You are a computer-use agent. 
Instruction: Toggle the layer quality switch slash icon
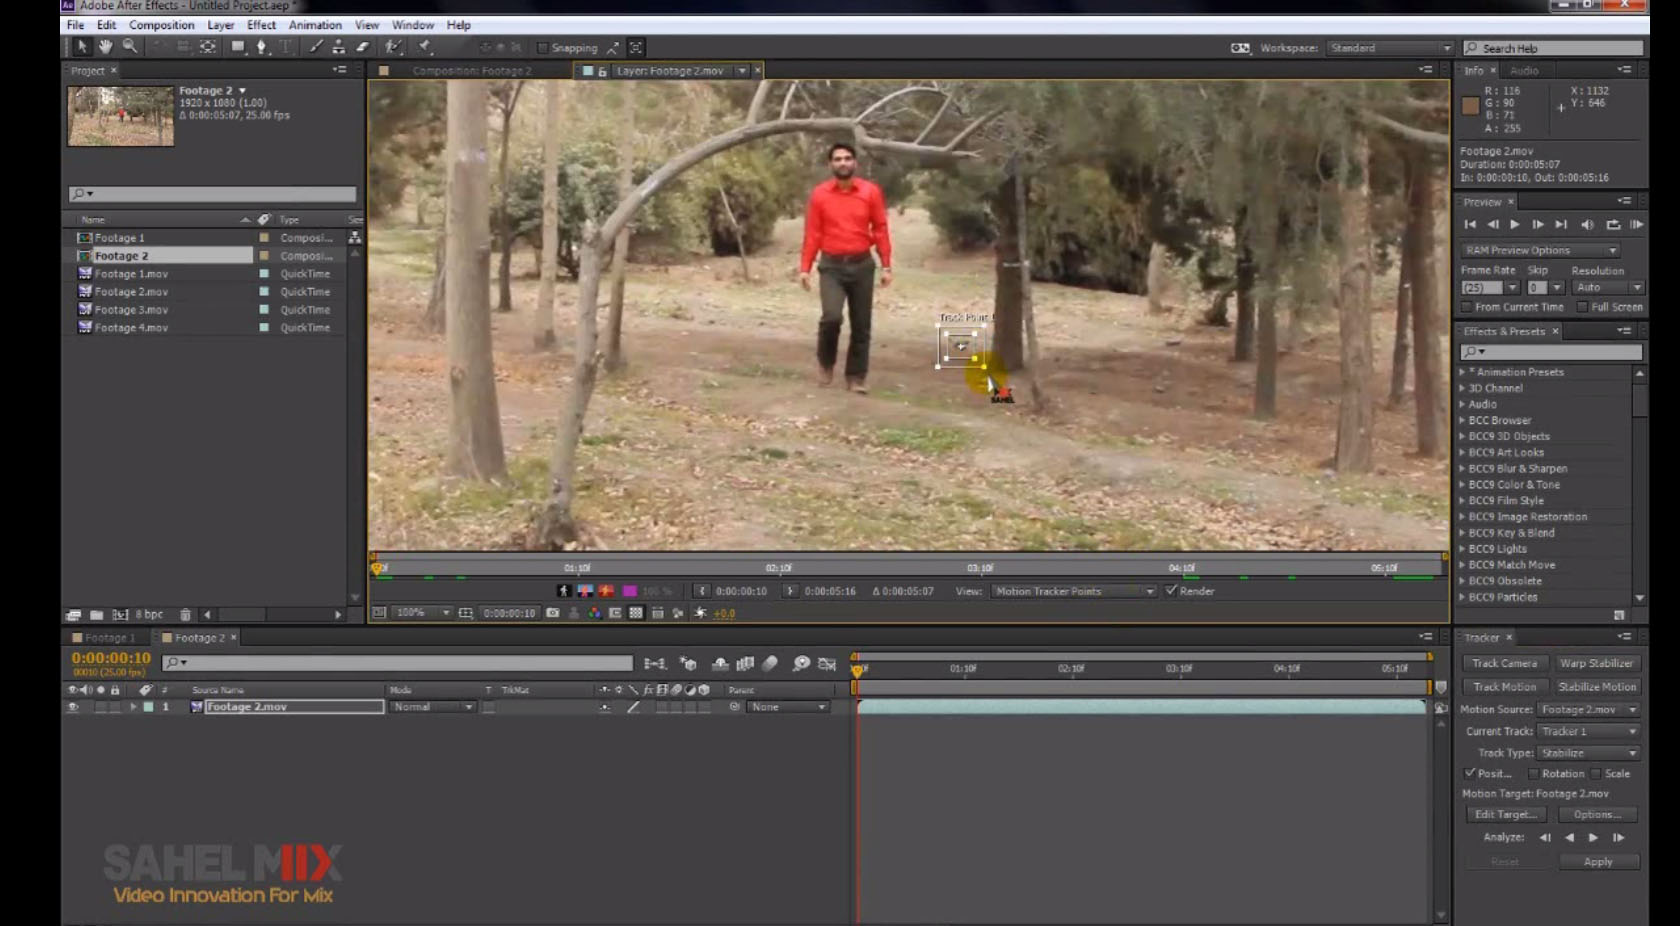(633, 707)
